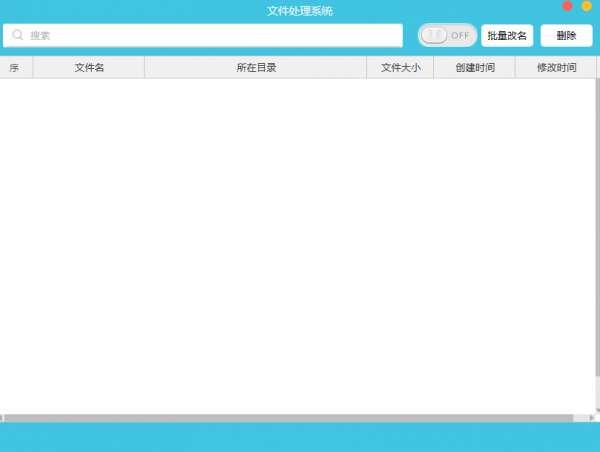Click the horizontal scrollbar left arrow

coord(3,418)
